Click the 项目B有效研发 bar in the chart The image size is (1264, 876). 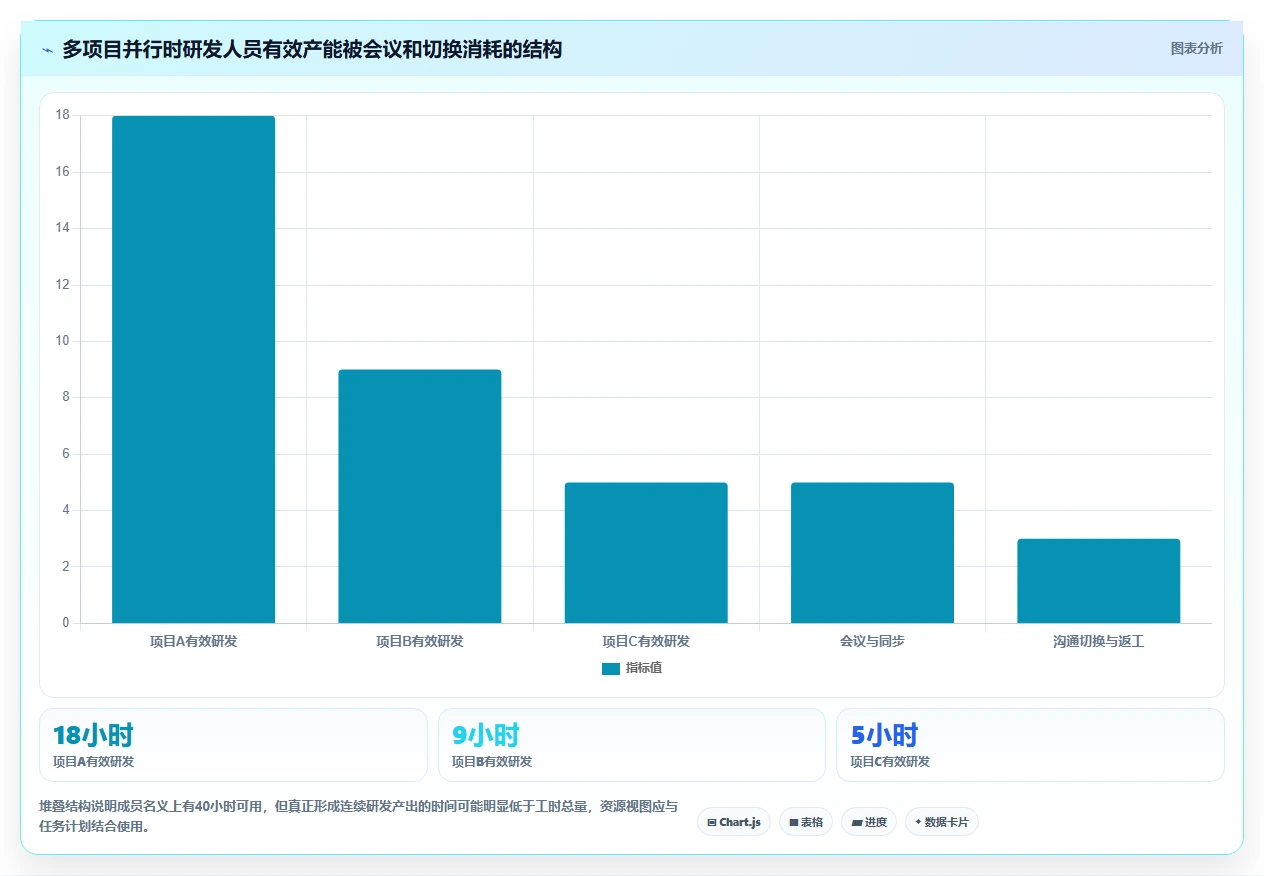tap(419, 496)
